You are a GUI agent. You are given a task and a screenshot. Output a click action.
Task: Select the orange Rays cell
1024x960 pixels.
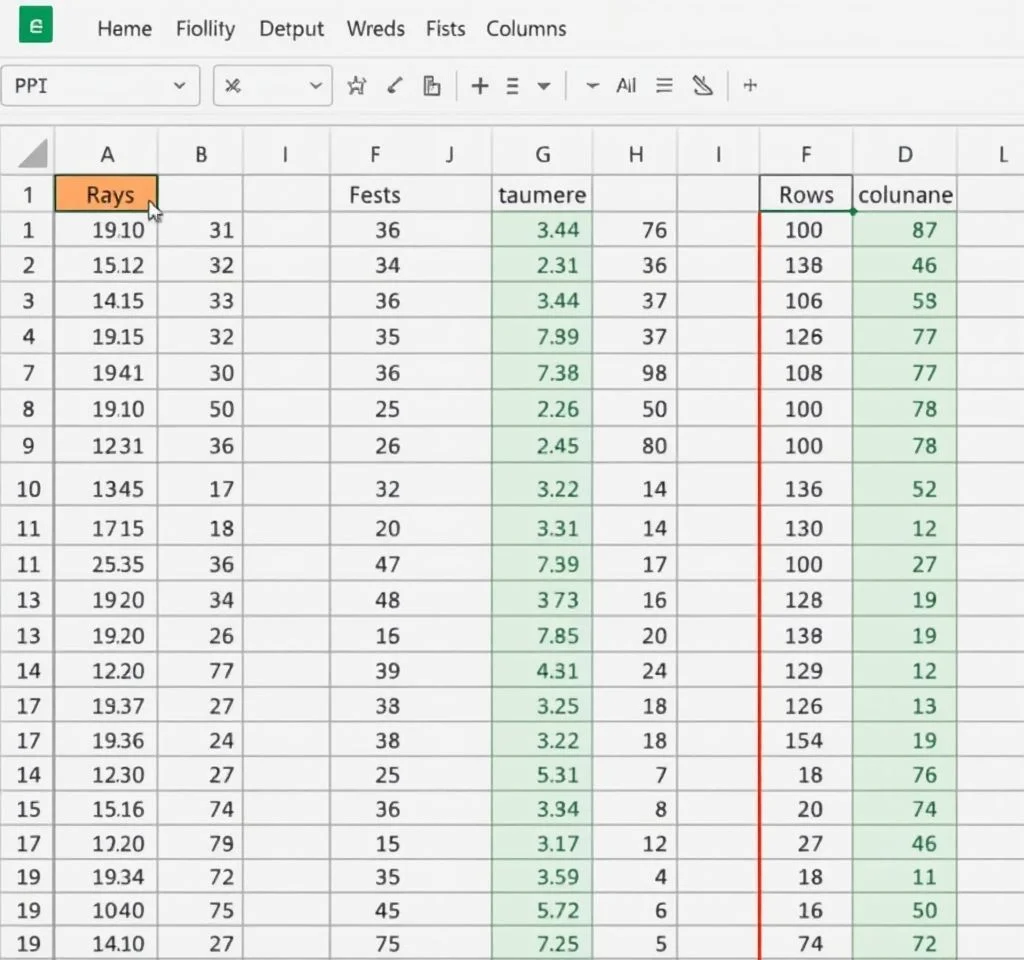click(106, 194)
